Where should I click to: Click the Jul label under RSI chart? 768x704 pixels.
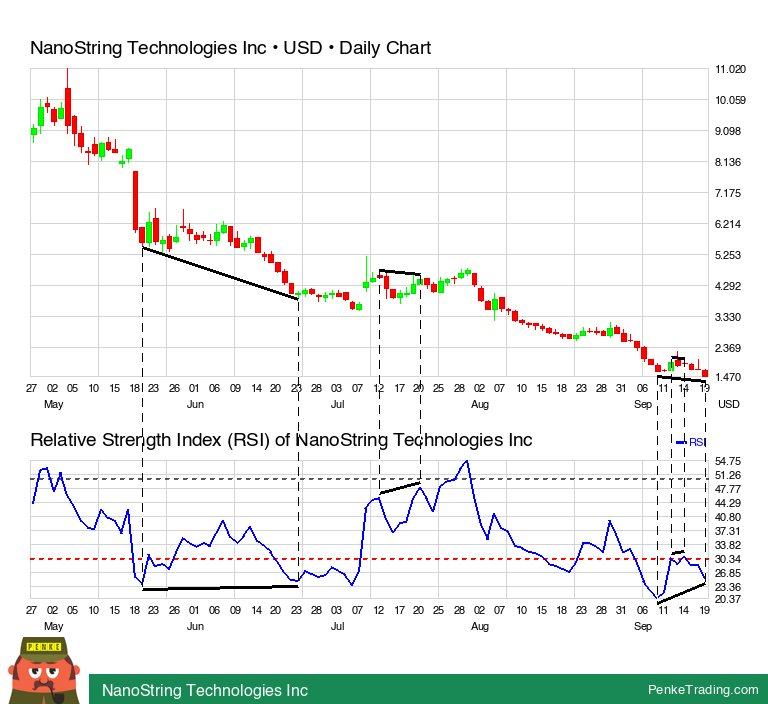337,627
